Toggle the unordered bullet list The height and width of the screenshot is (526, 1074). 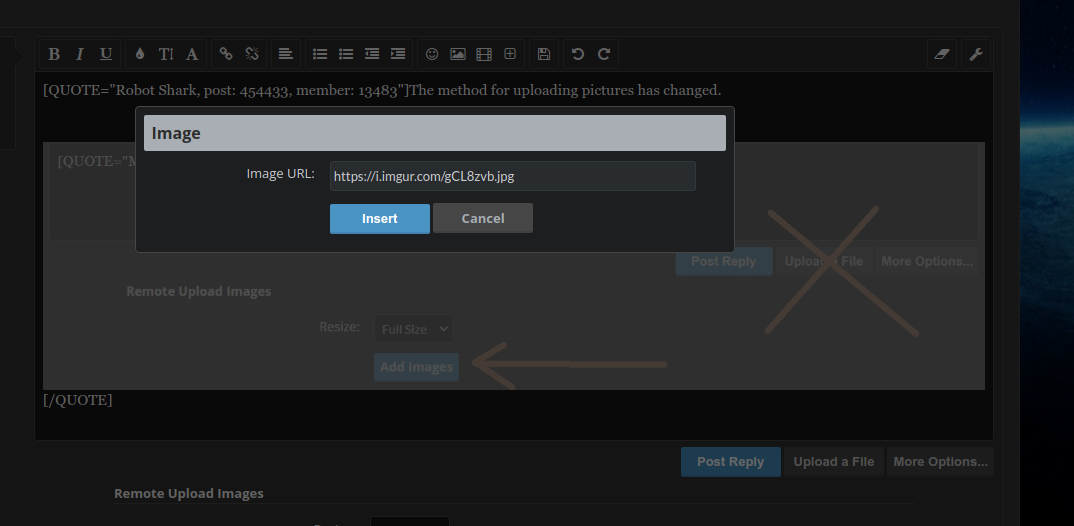320,54
